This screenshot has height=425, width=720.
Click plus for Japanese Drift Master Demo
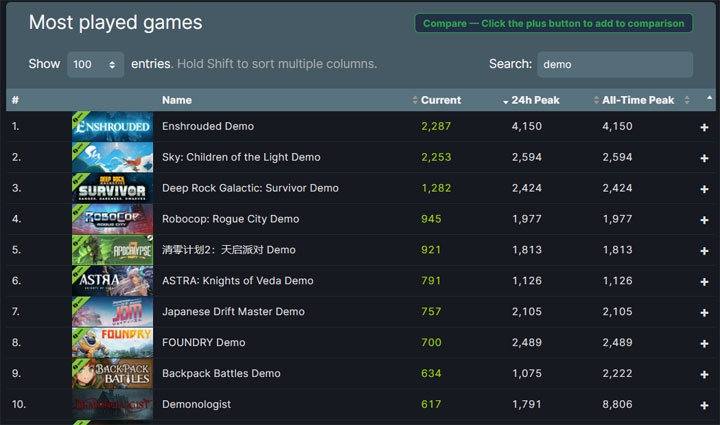(x=704, y=313)
